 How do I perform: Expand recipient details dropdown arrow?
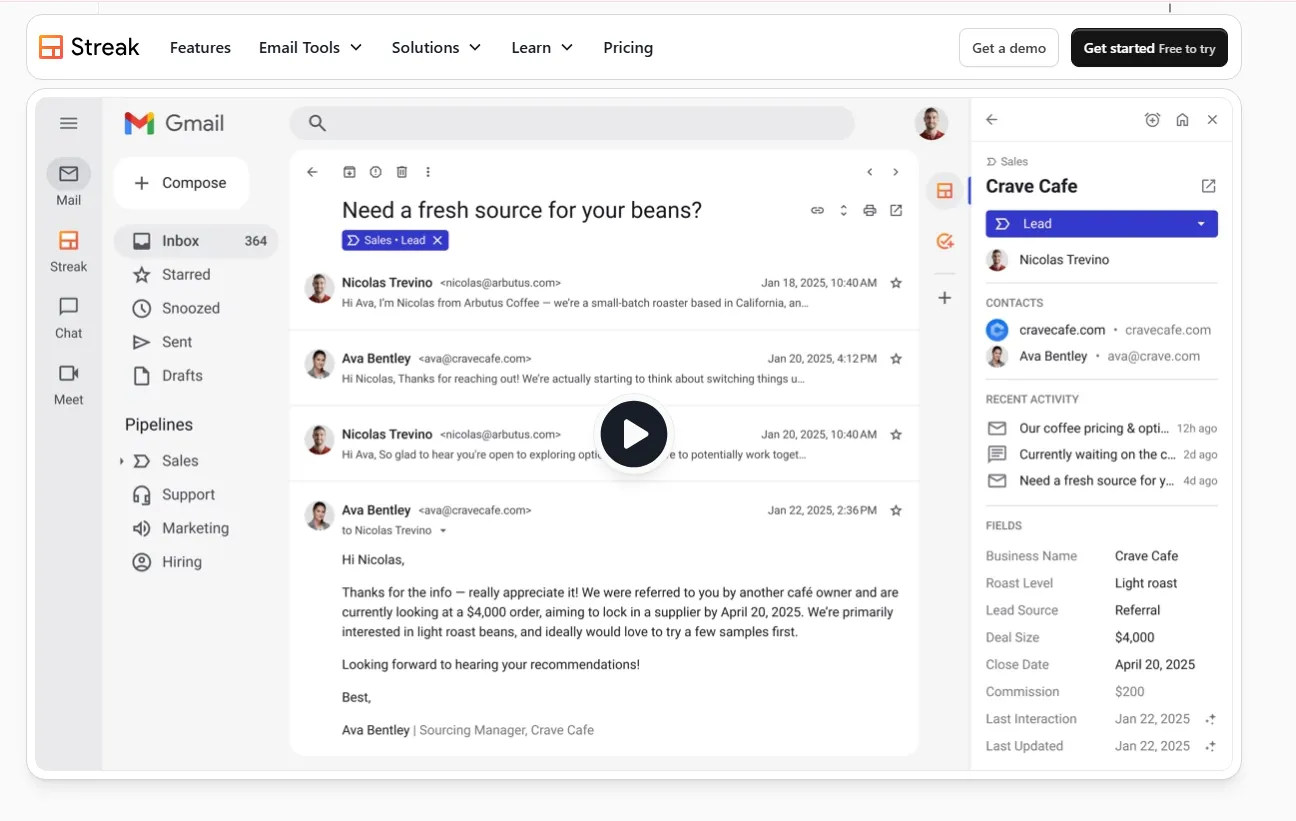(443, 531)
